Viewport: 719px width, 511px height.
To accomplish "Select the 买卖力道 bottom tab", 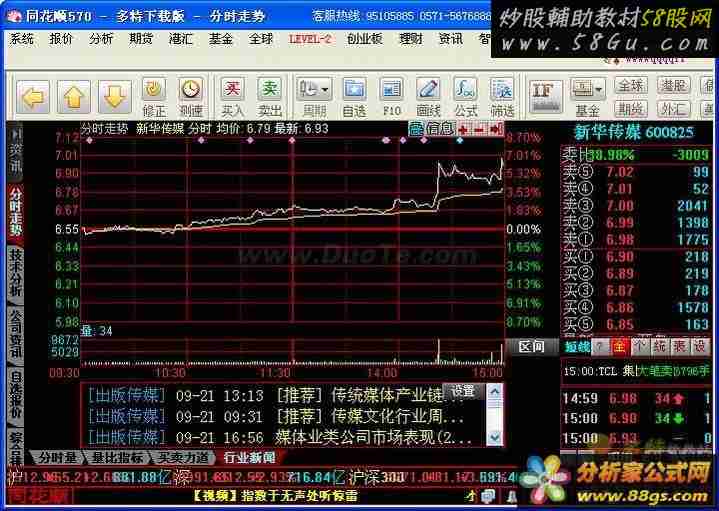I will [x=183, y=457].
